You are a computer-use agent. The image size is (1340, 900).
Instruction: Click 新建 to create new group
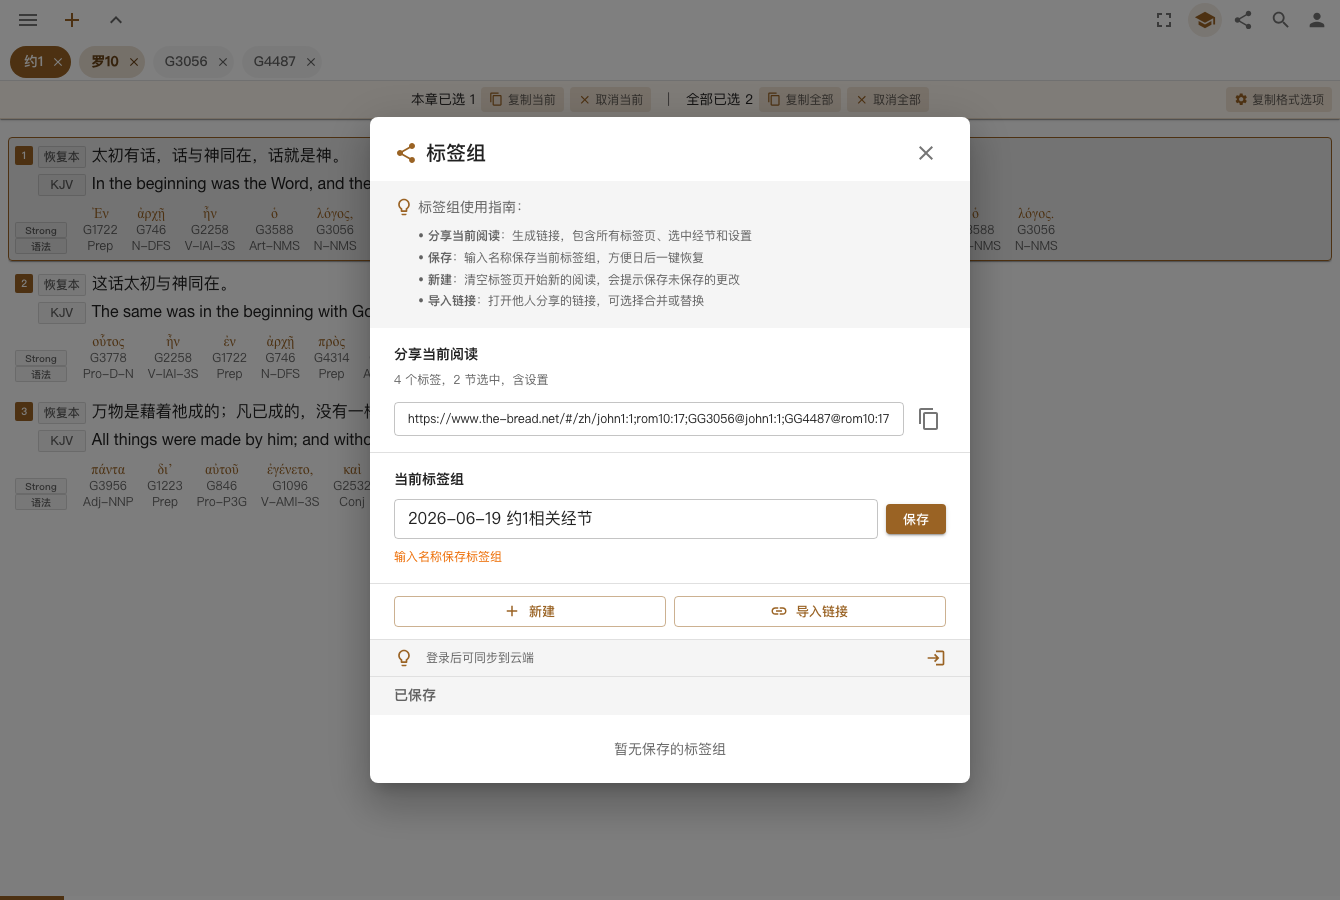[530, 611]
